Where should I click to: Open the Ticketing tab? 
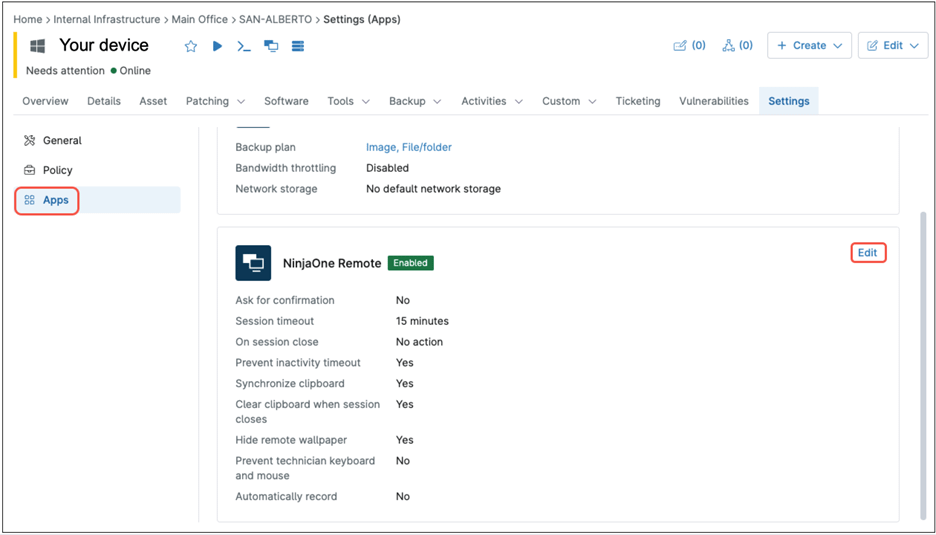638,101
